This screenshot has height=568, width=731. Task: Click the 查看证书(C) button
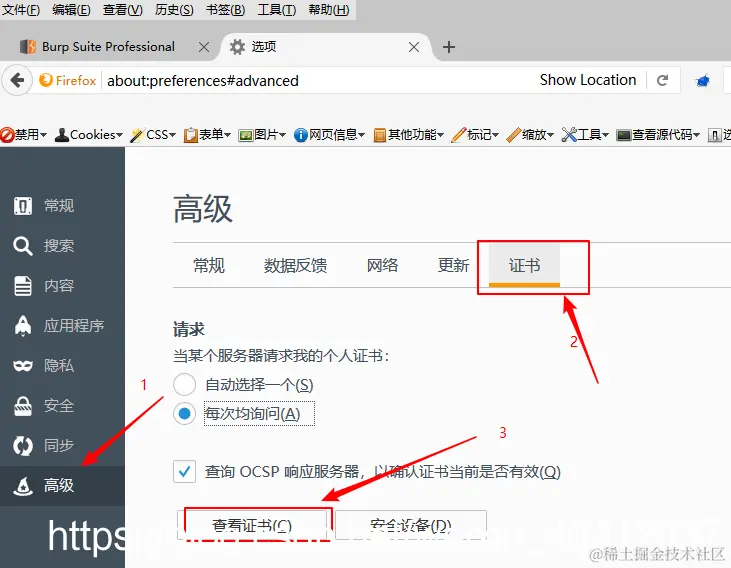[x=252, y=525]
